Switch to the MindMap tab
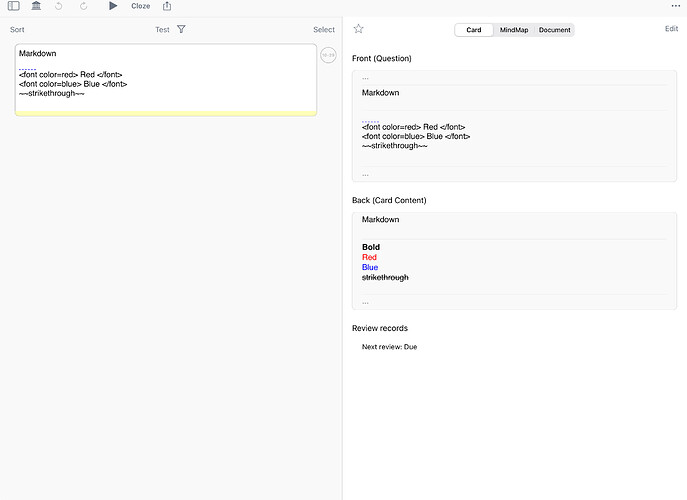687x500 pixels. (x=514, y=30)
